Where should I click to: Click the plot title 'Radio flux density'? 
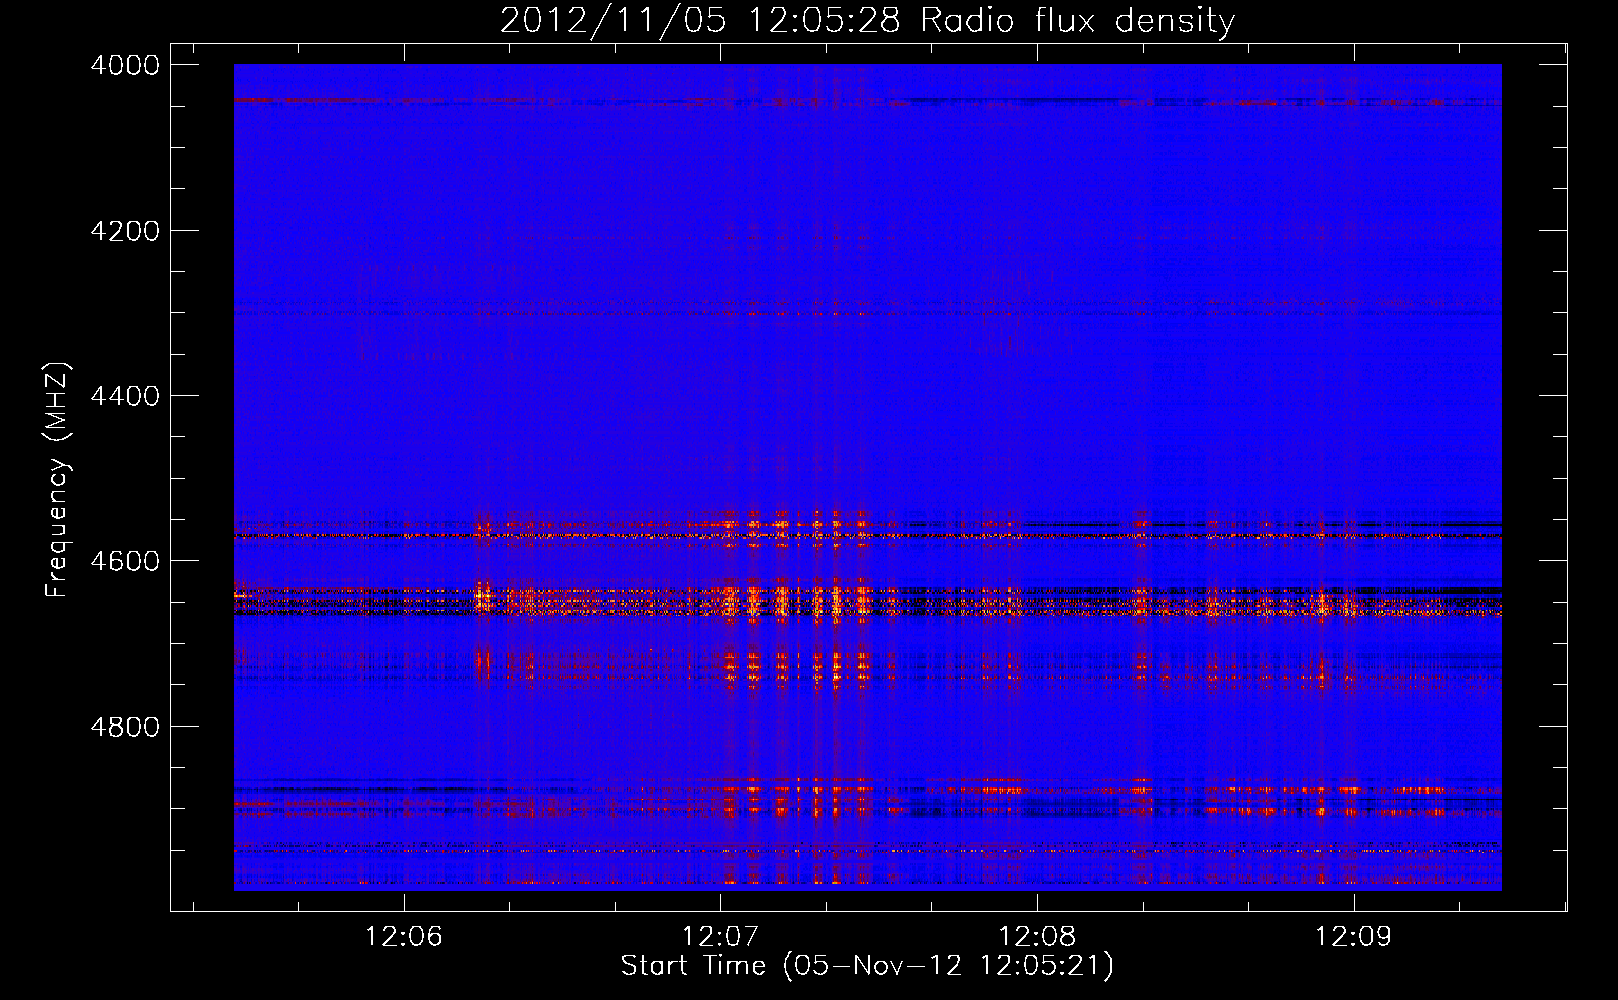coord(1078,21)
